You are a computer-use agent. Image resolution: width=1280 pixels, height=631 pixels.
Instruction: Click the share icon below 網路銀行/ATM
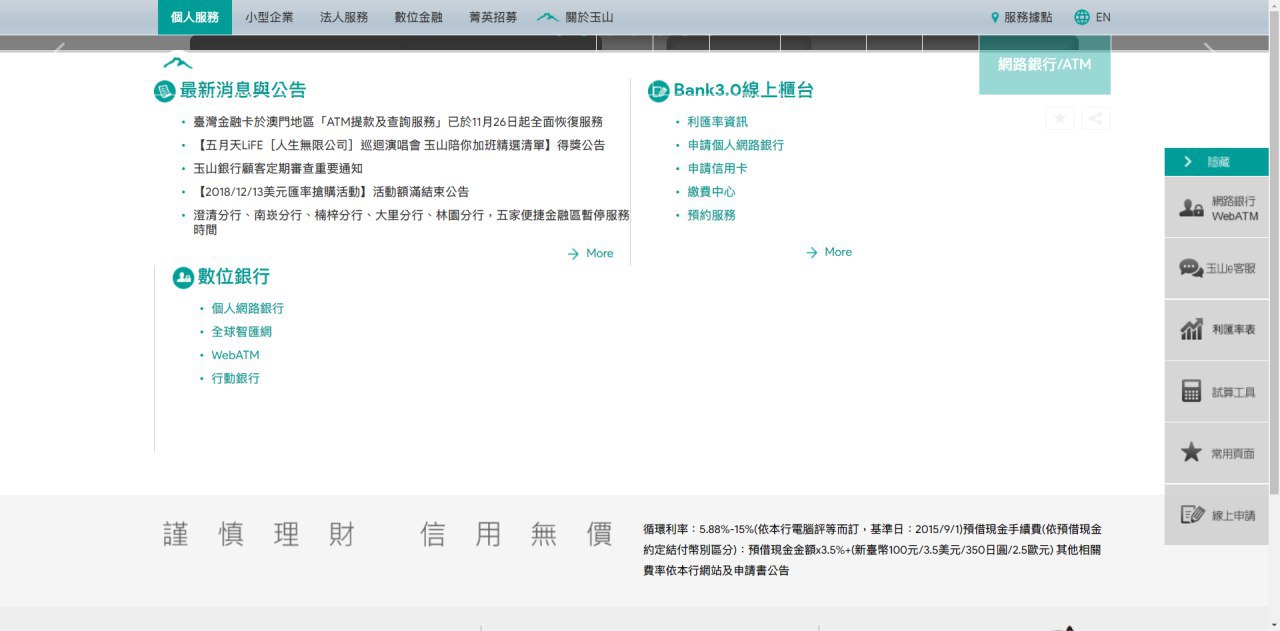(x=1095, y=118)
